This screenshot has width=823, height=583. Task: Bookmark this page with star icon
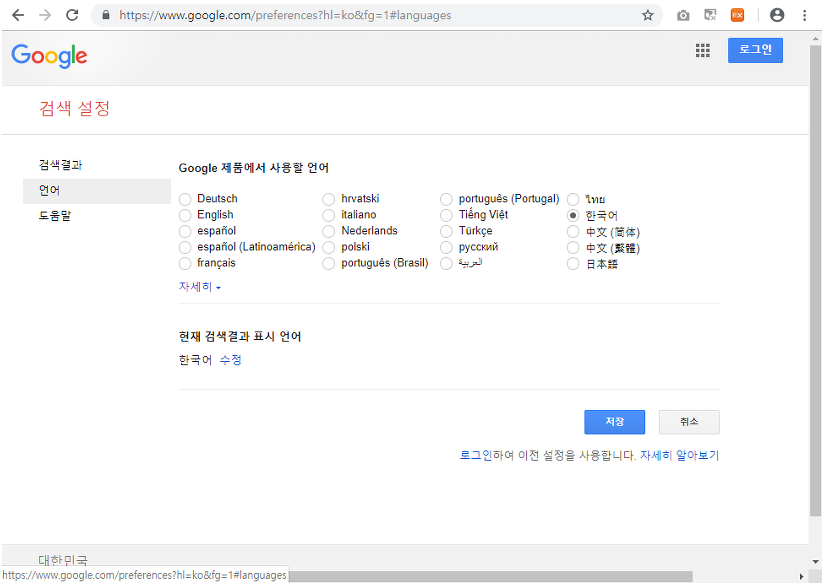(648, 15)
